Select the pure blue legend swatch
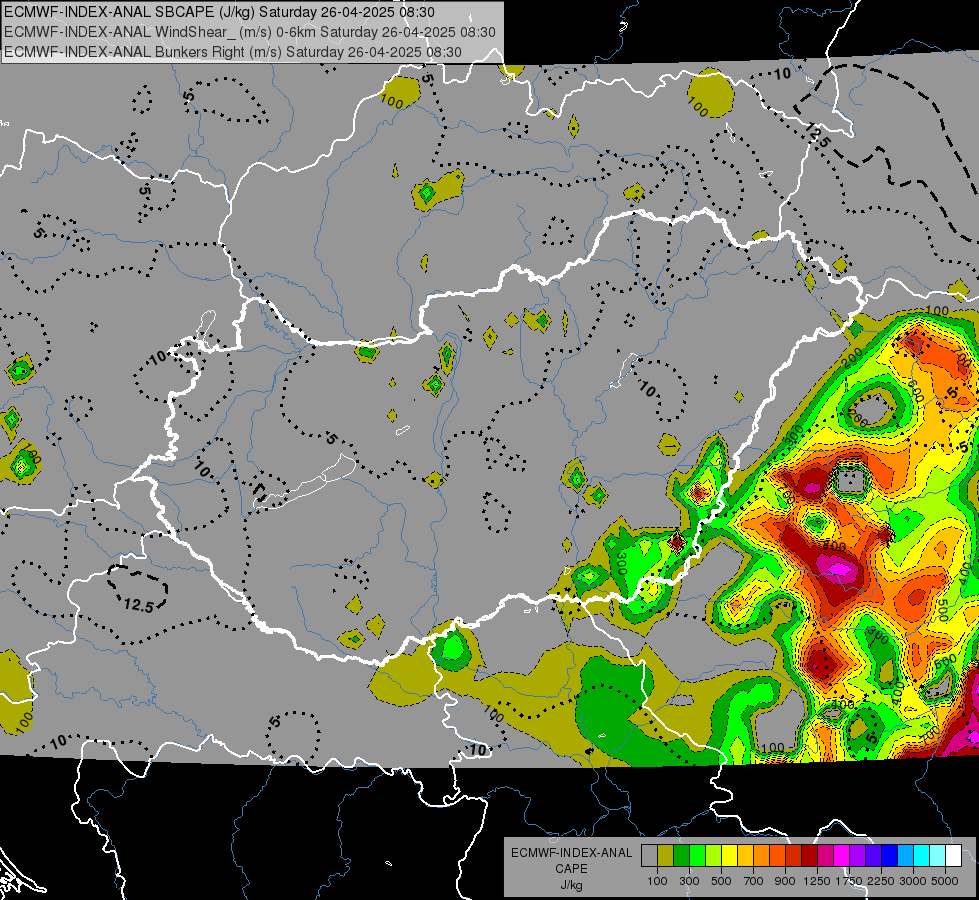The image size is (979, 900). pyautogui.click(x=890, y=856)
